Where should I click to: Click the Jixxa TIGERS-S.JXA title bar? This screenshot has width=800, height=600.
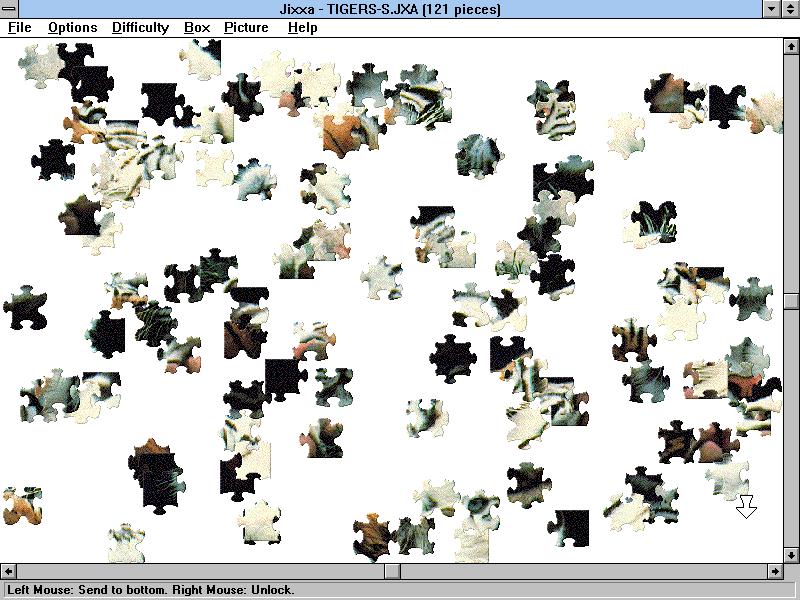(x=390, y=9)
